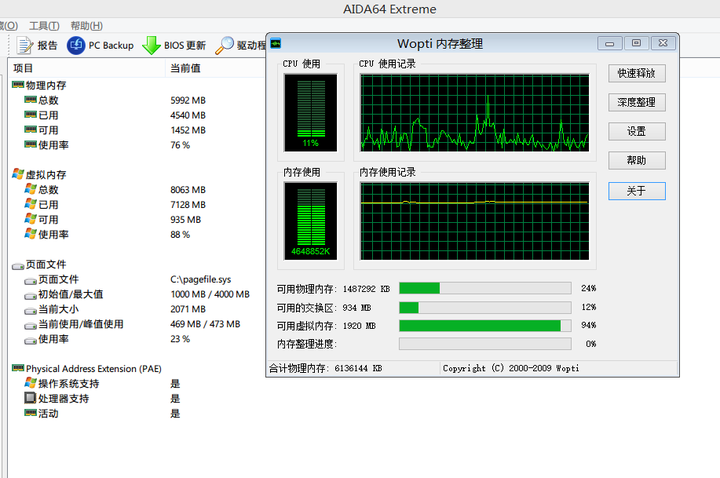Click the processor icon beside 处理器支持

coord(30,398)
